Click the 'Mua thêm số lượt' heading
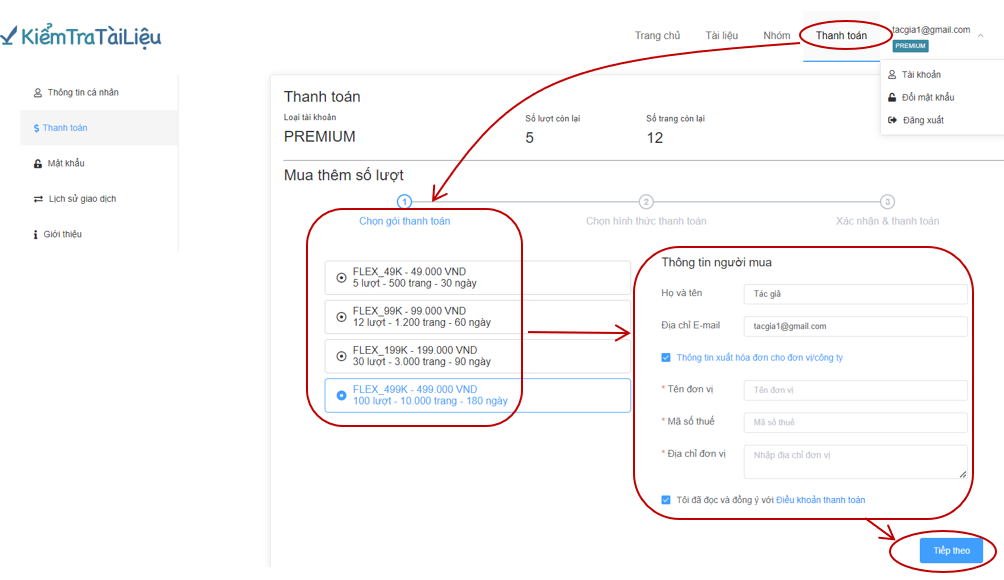Viewport: 1004px width, 580px height. 344,175
